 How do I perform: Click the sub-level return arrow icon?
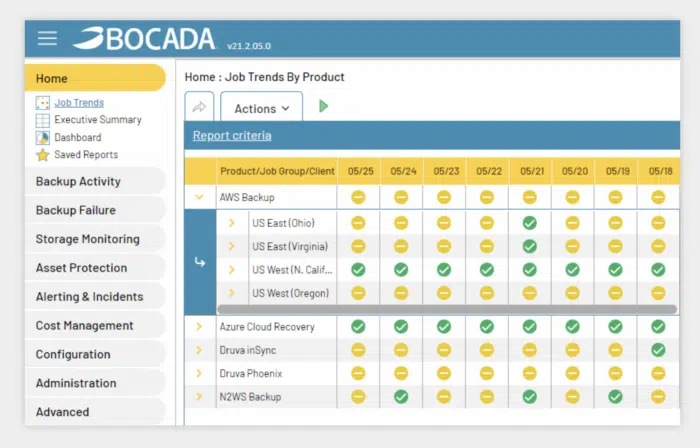(200, 262)
